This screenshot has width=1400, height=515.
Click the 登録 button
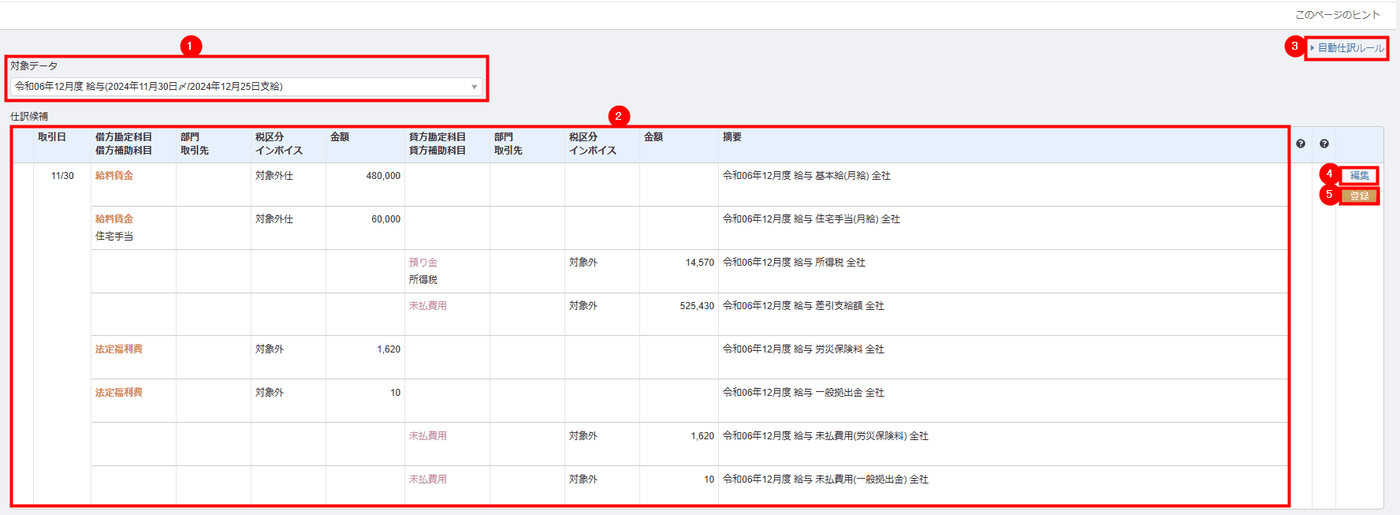[1360, 196]
